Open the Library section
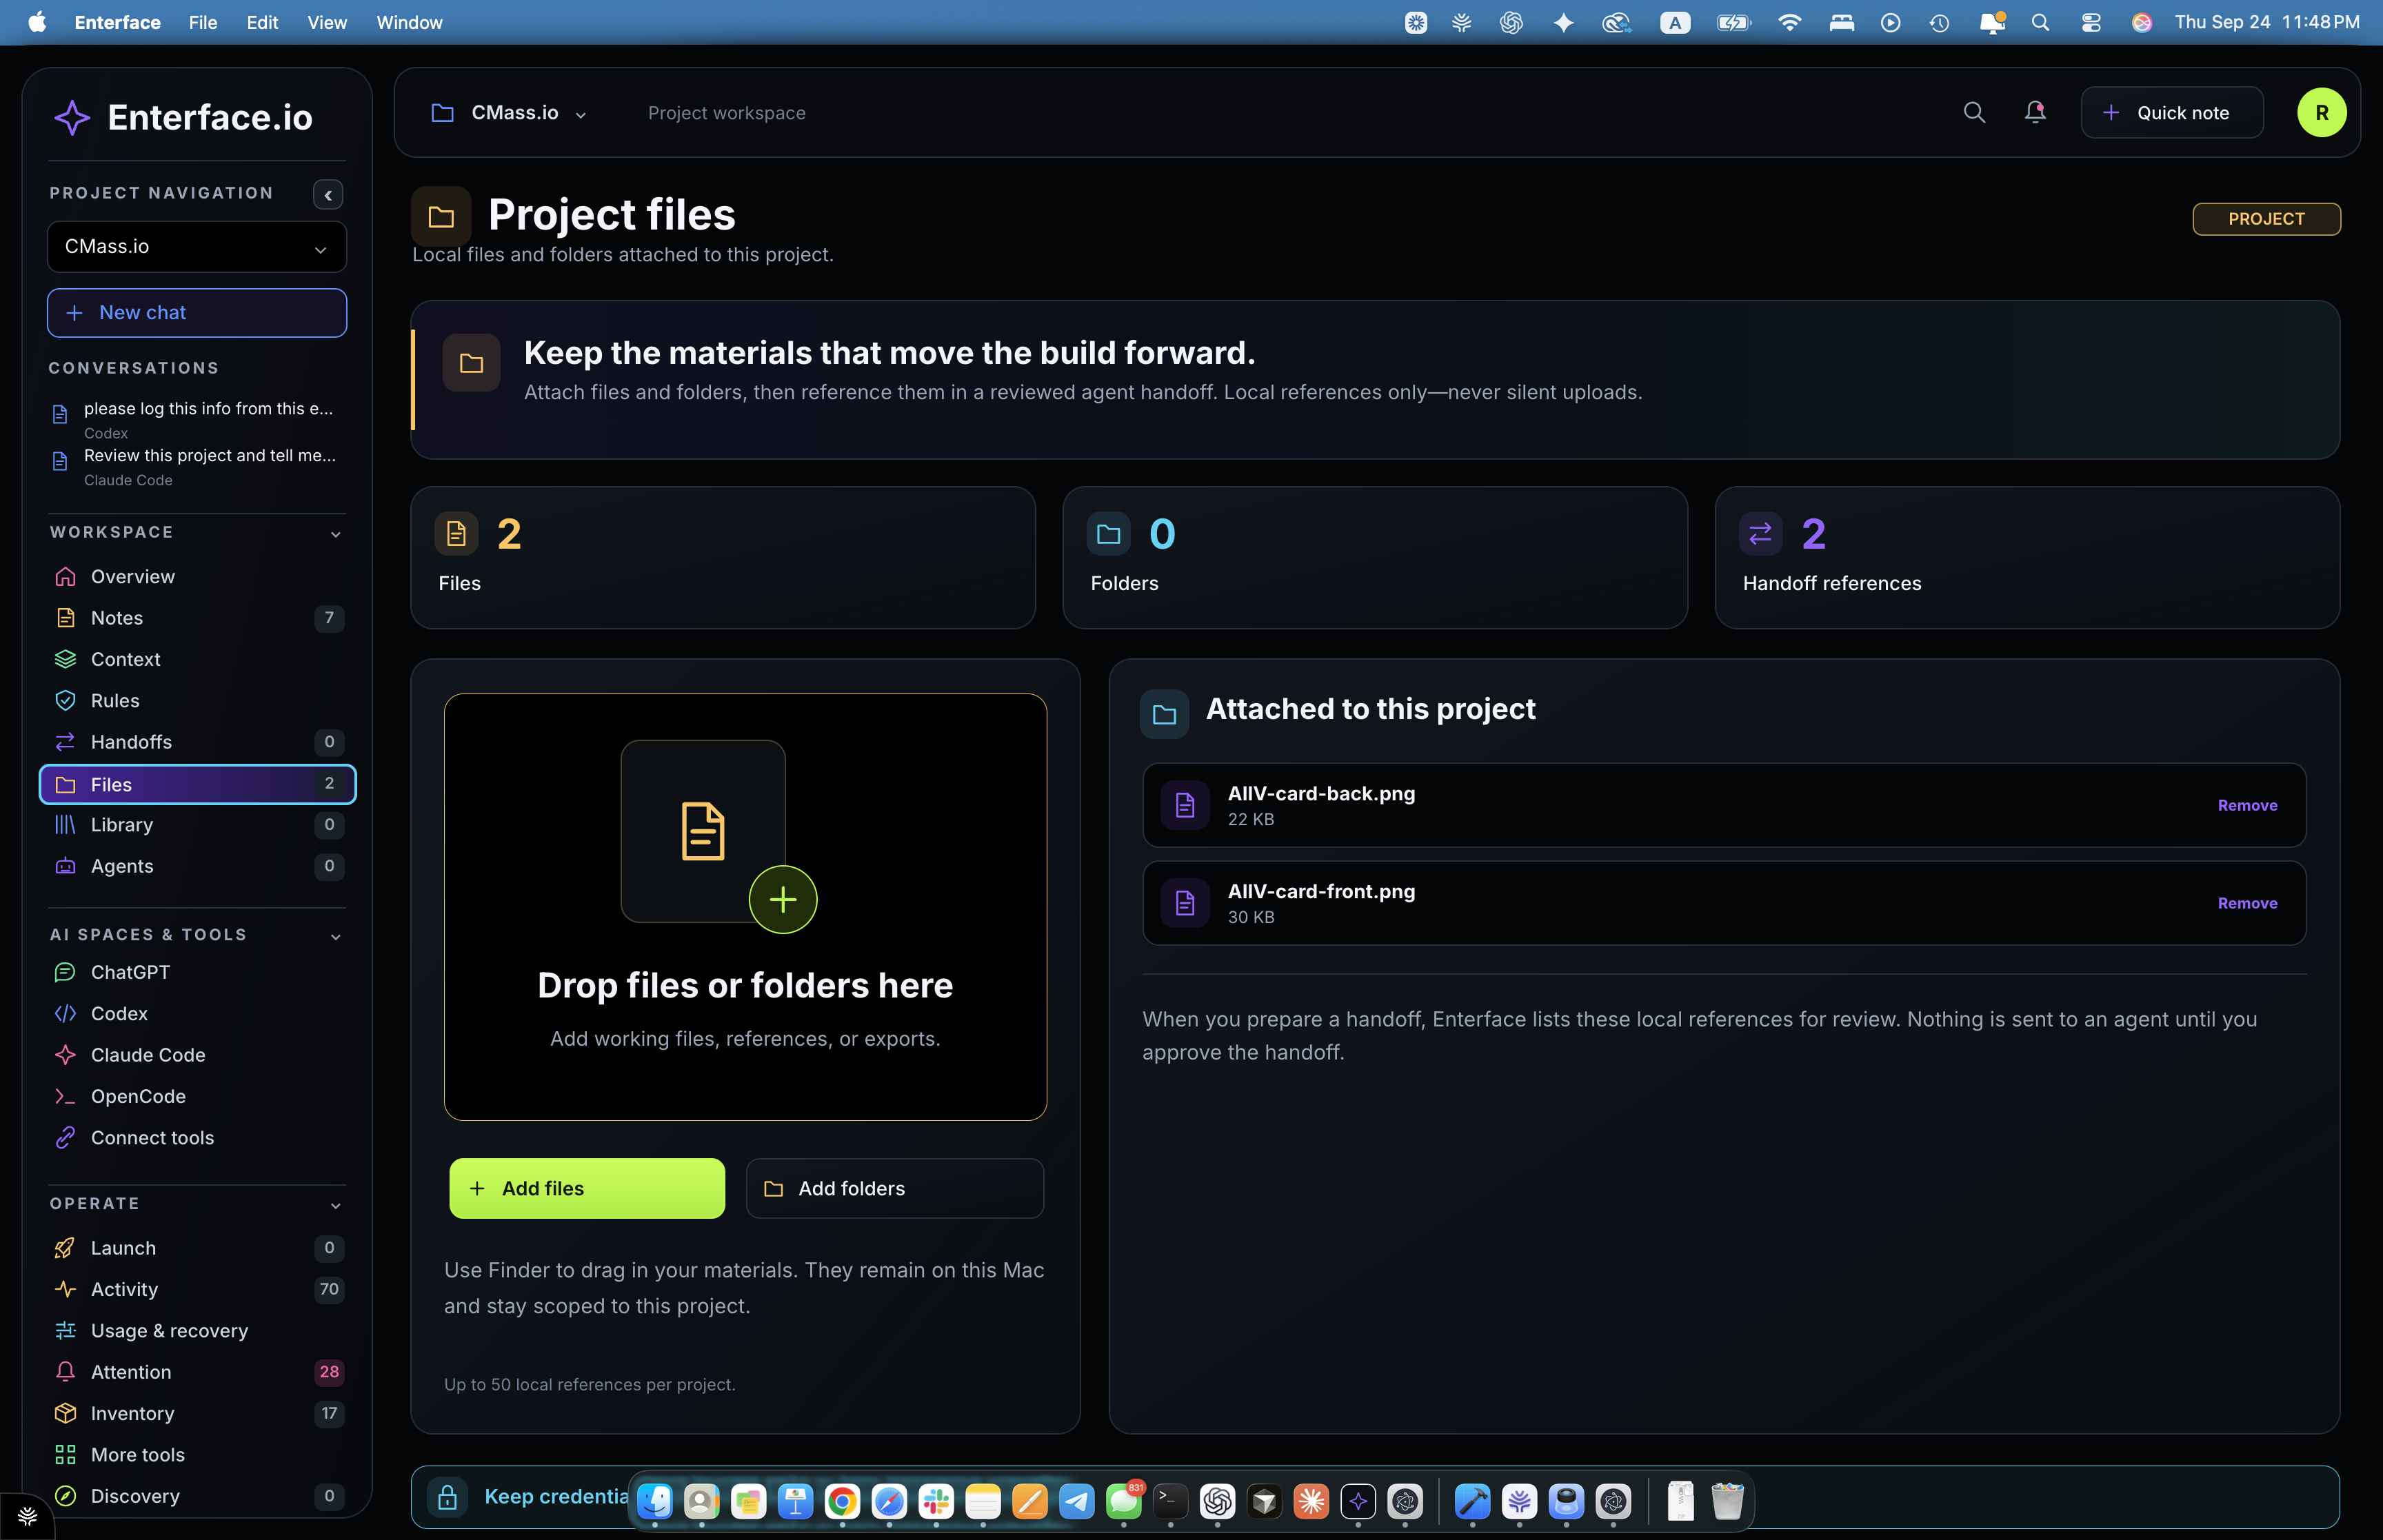The width and height of the screenshot is (2383, 1540). [x=197, y=825]
